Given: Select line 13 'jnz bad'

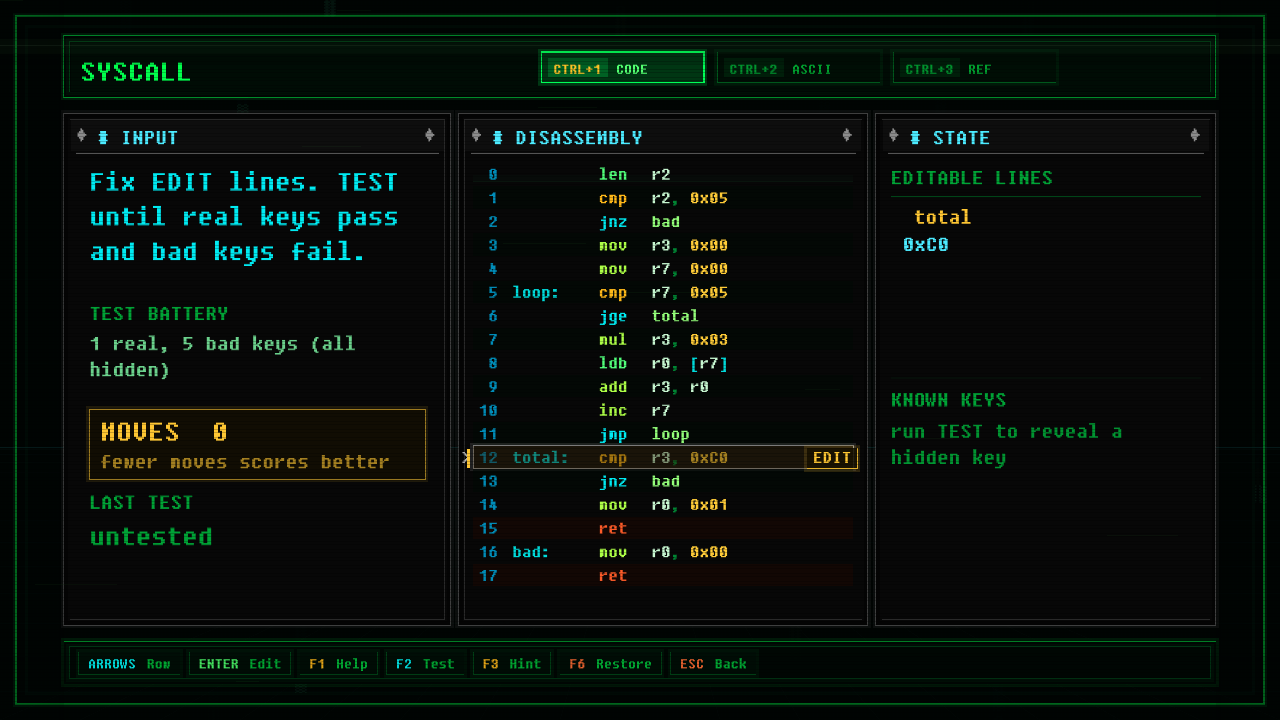Looking at the screenshot, I should click(x=663, y=481).
